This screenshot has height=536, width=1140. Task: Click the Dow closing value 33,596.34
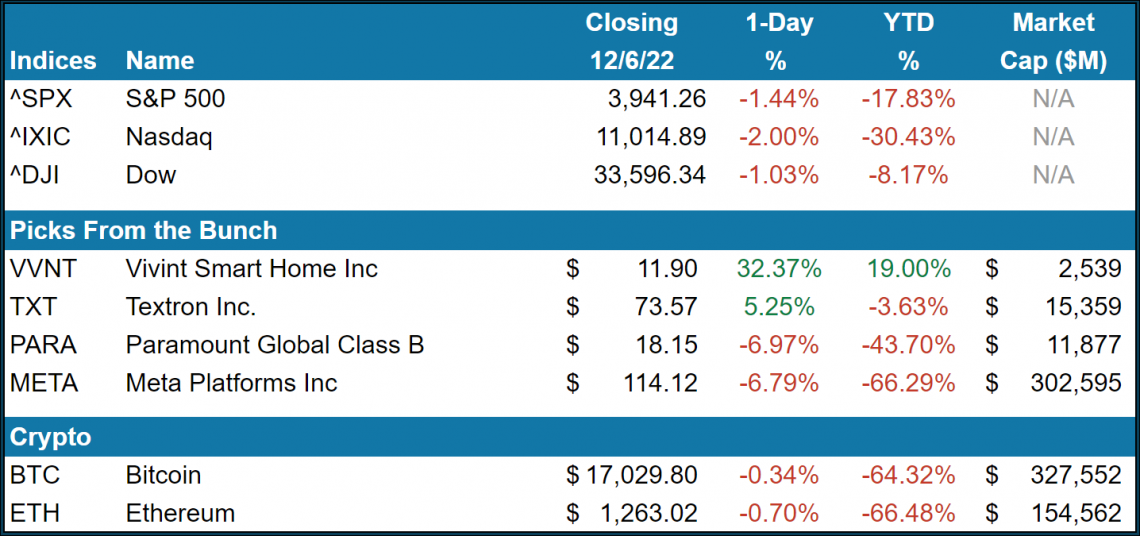pyautogui.click(x=649, y=175)
